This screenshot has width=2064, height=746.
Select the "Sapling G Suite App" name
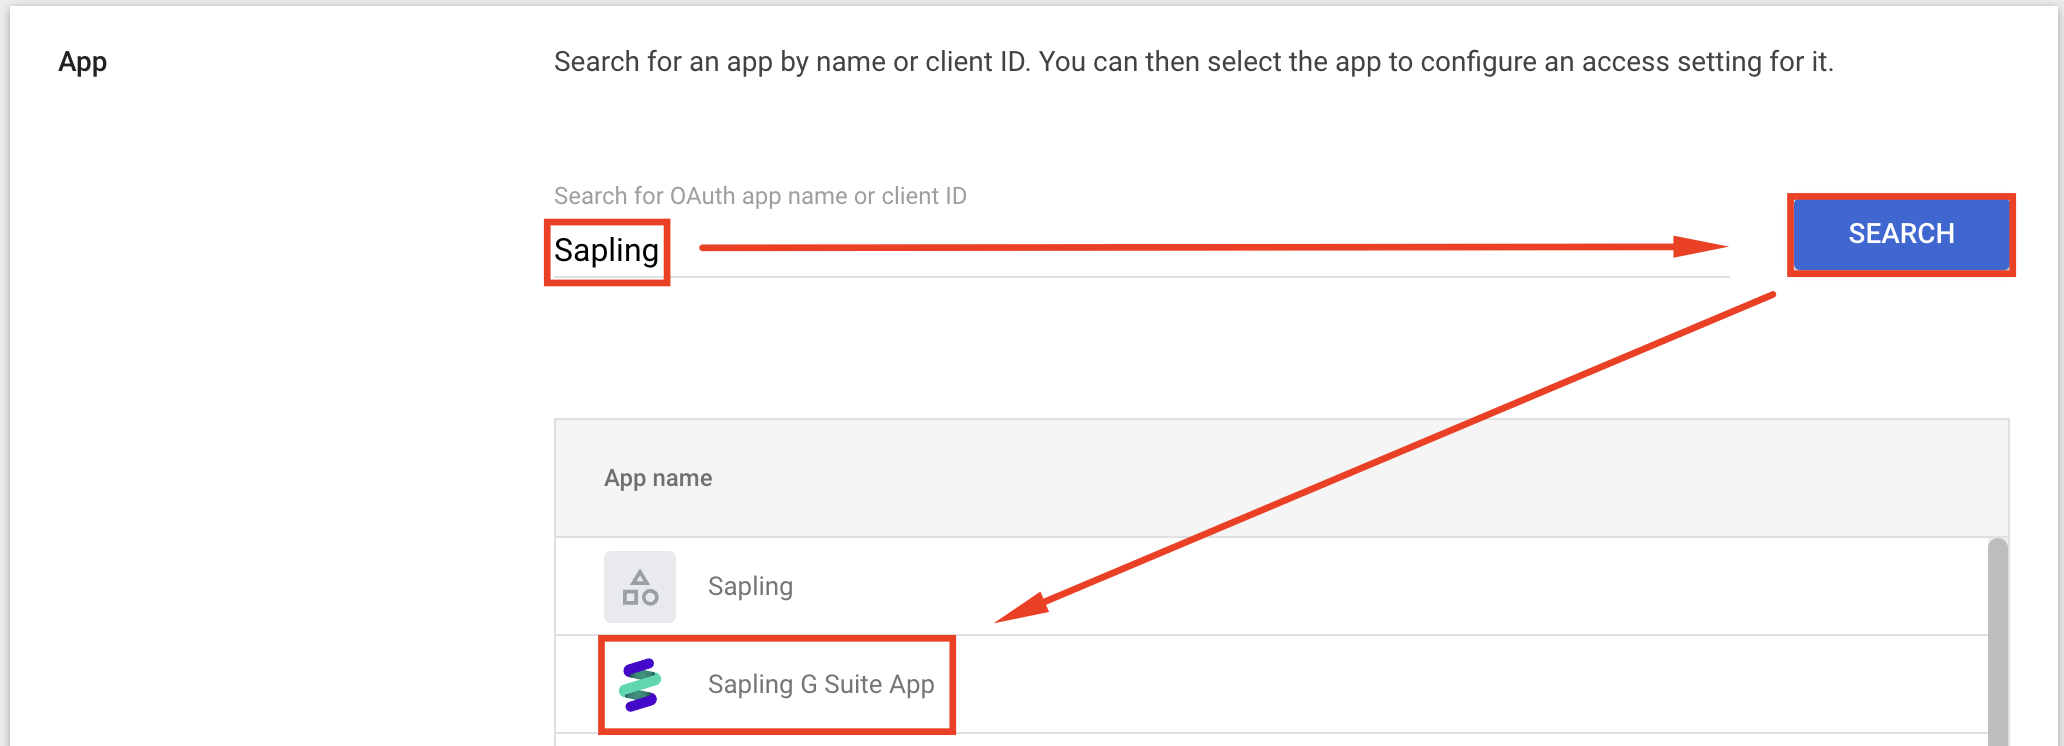click(x=821, y=685)
